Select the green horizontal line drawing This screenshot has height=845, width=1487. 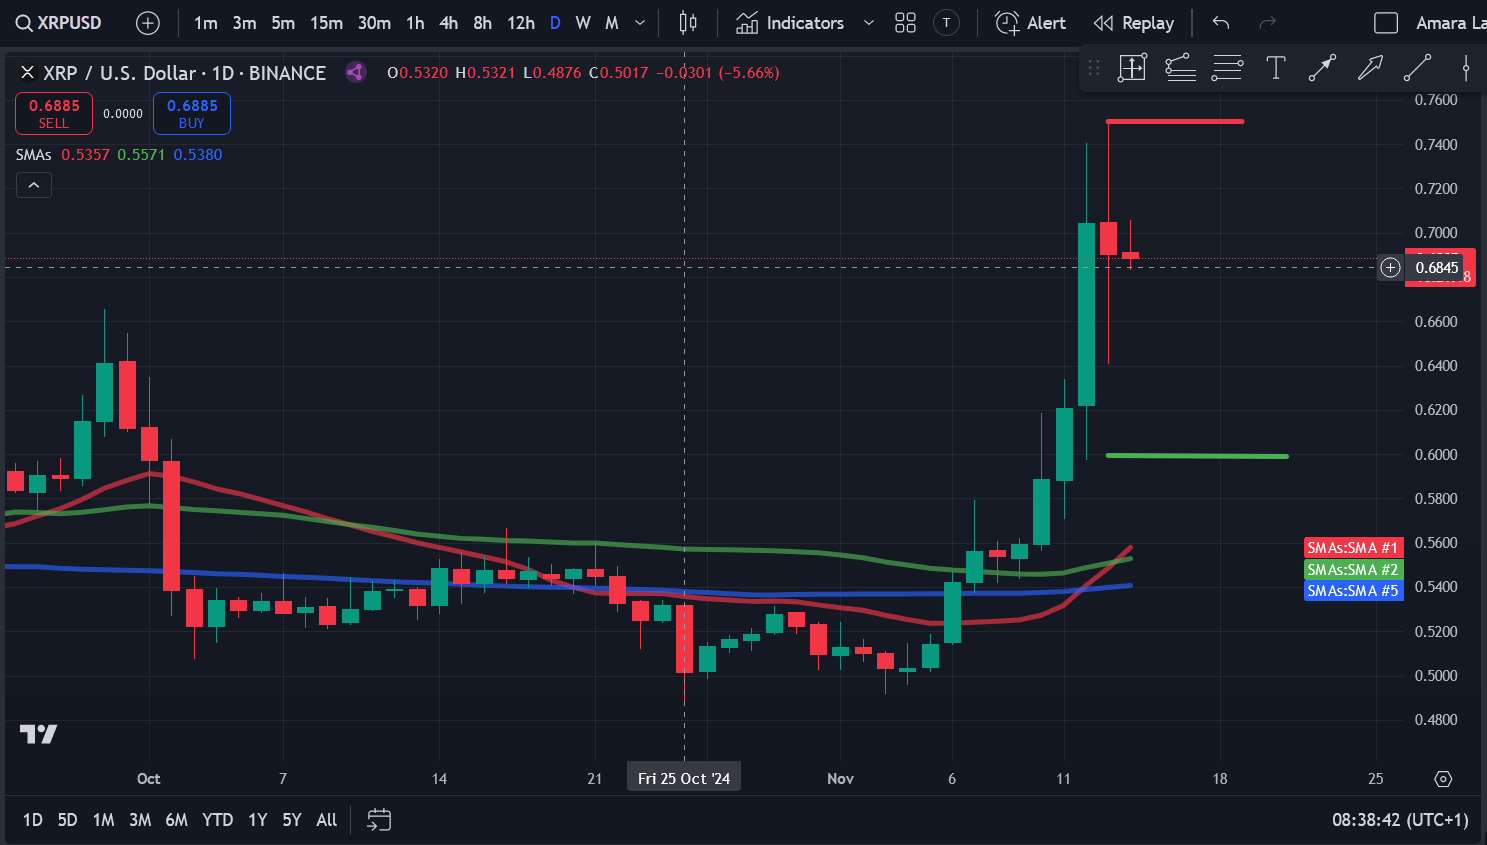[x=1197, y=456]
